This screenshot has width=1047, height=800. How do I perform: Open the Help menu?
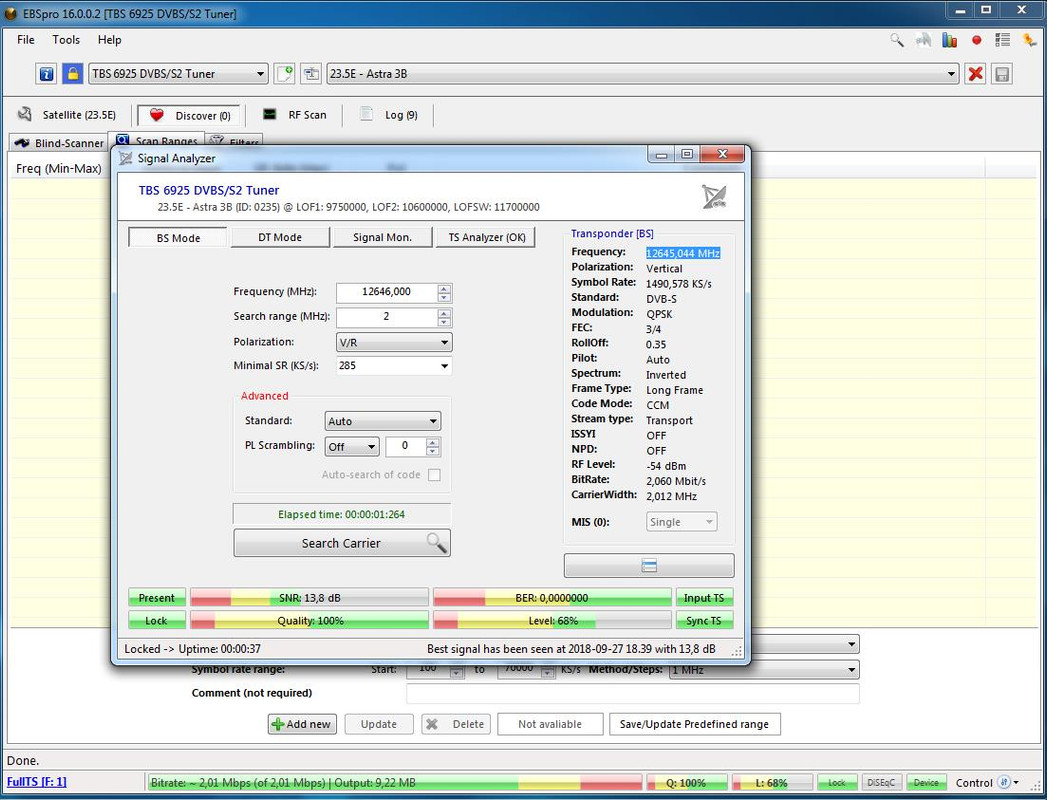[x=110, y=39]
